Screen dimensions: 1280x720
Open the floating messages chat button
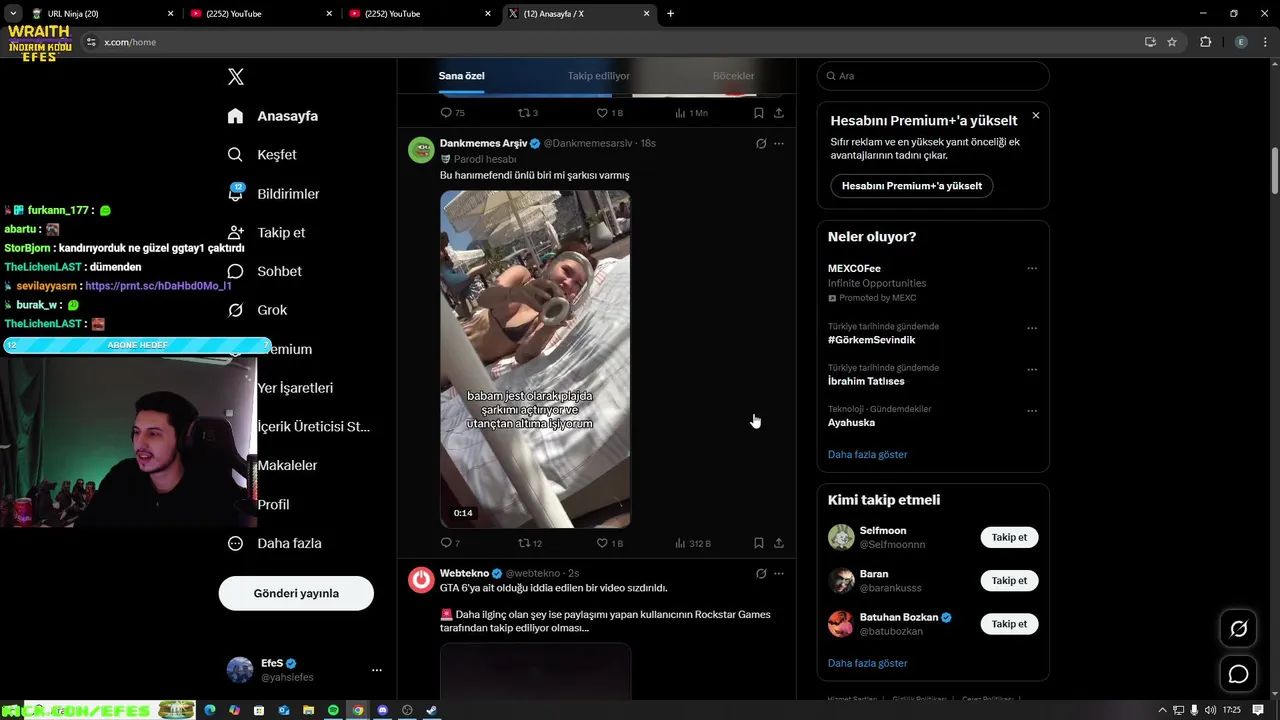(x=1238, y=674)
